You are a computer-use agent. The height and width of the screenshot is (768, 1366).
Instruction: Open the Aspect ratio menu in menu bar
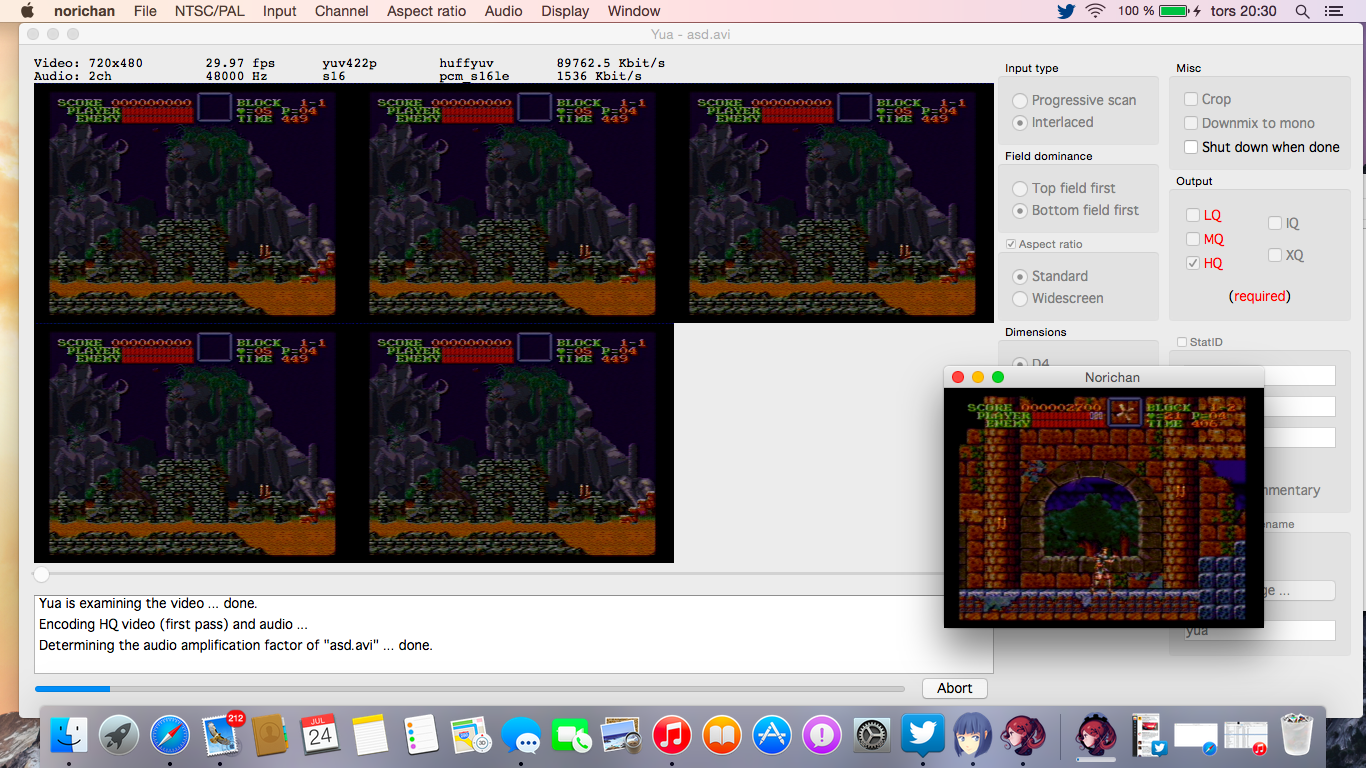tap(426, 11)
